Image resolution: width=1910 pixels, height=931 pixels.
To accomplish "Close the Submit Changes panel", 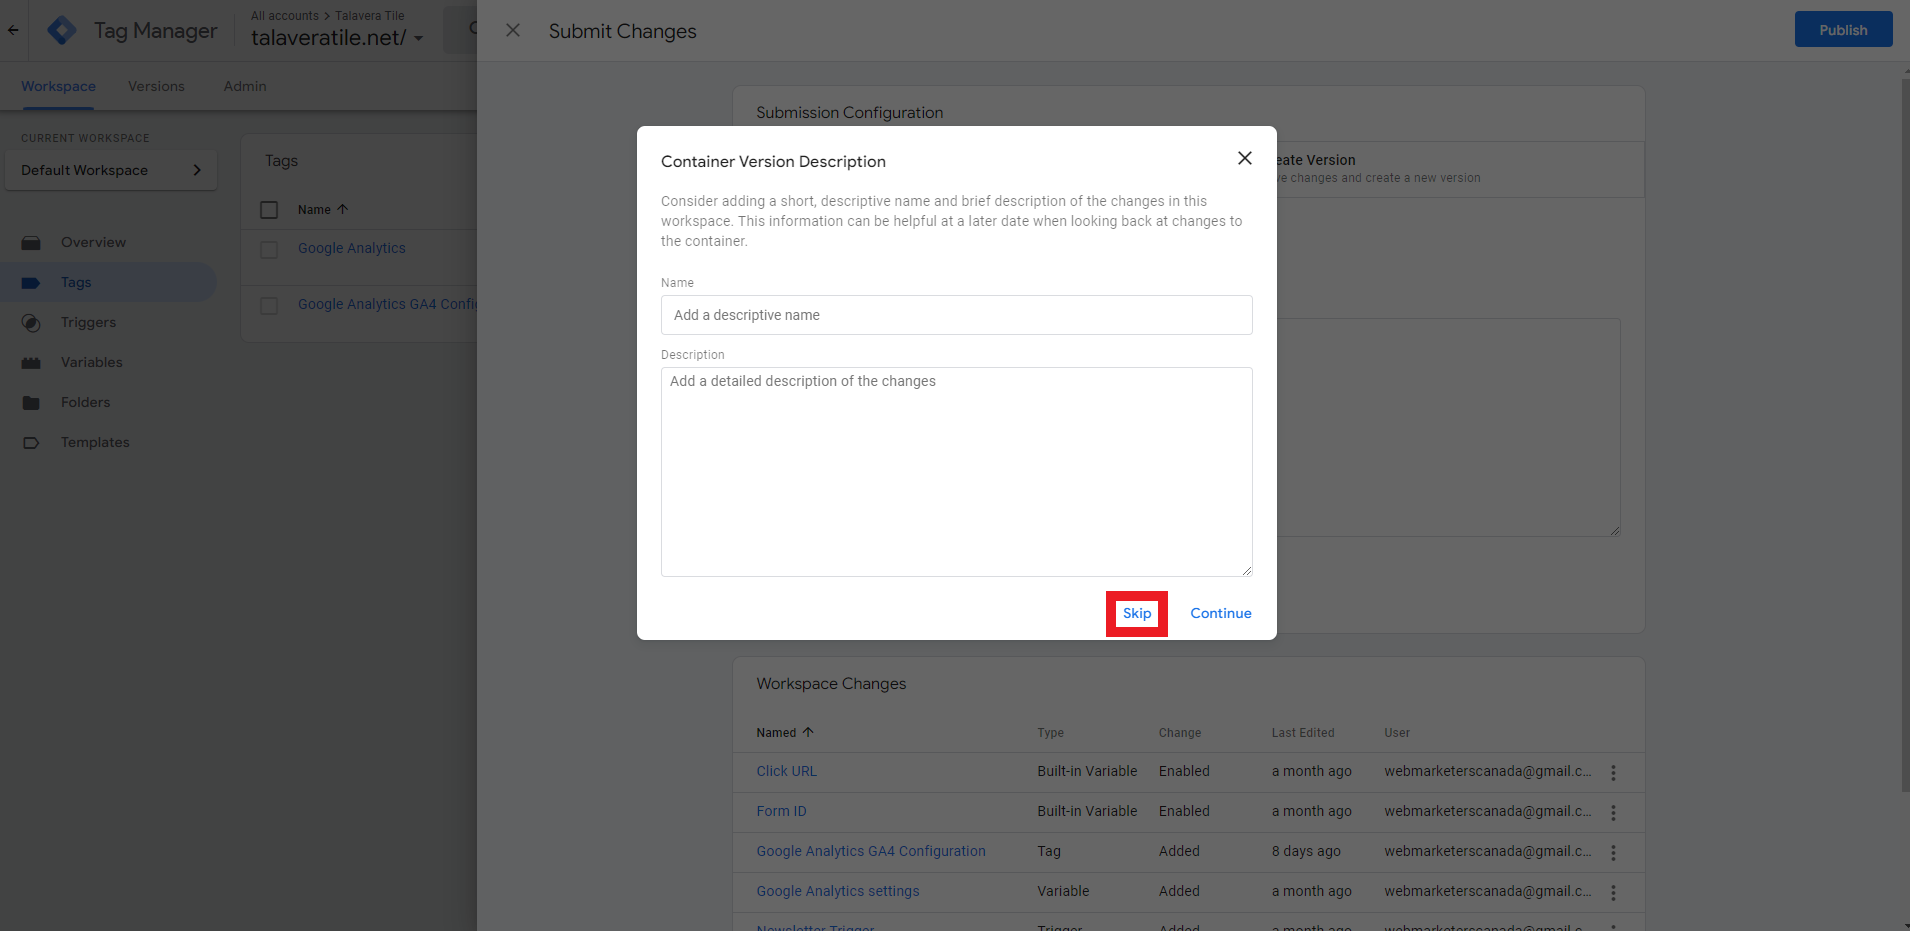I will coord(513,31).
